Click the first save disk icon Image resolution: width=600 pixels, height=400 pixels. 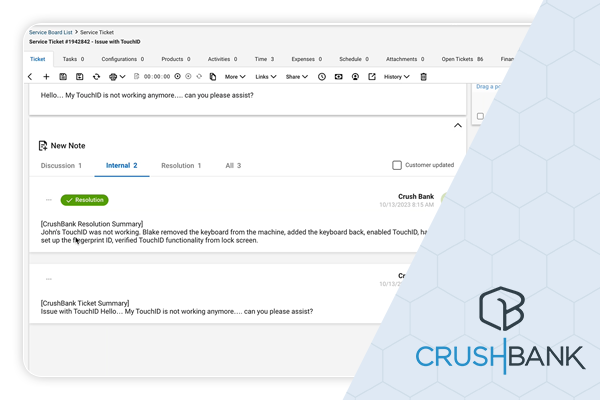point(63,77)
